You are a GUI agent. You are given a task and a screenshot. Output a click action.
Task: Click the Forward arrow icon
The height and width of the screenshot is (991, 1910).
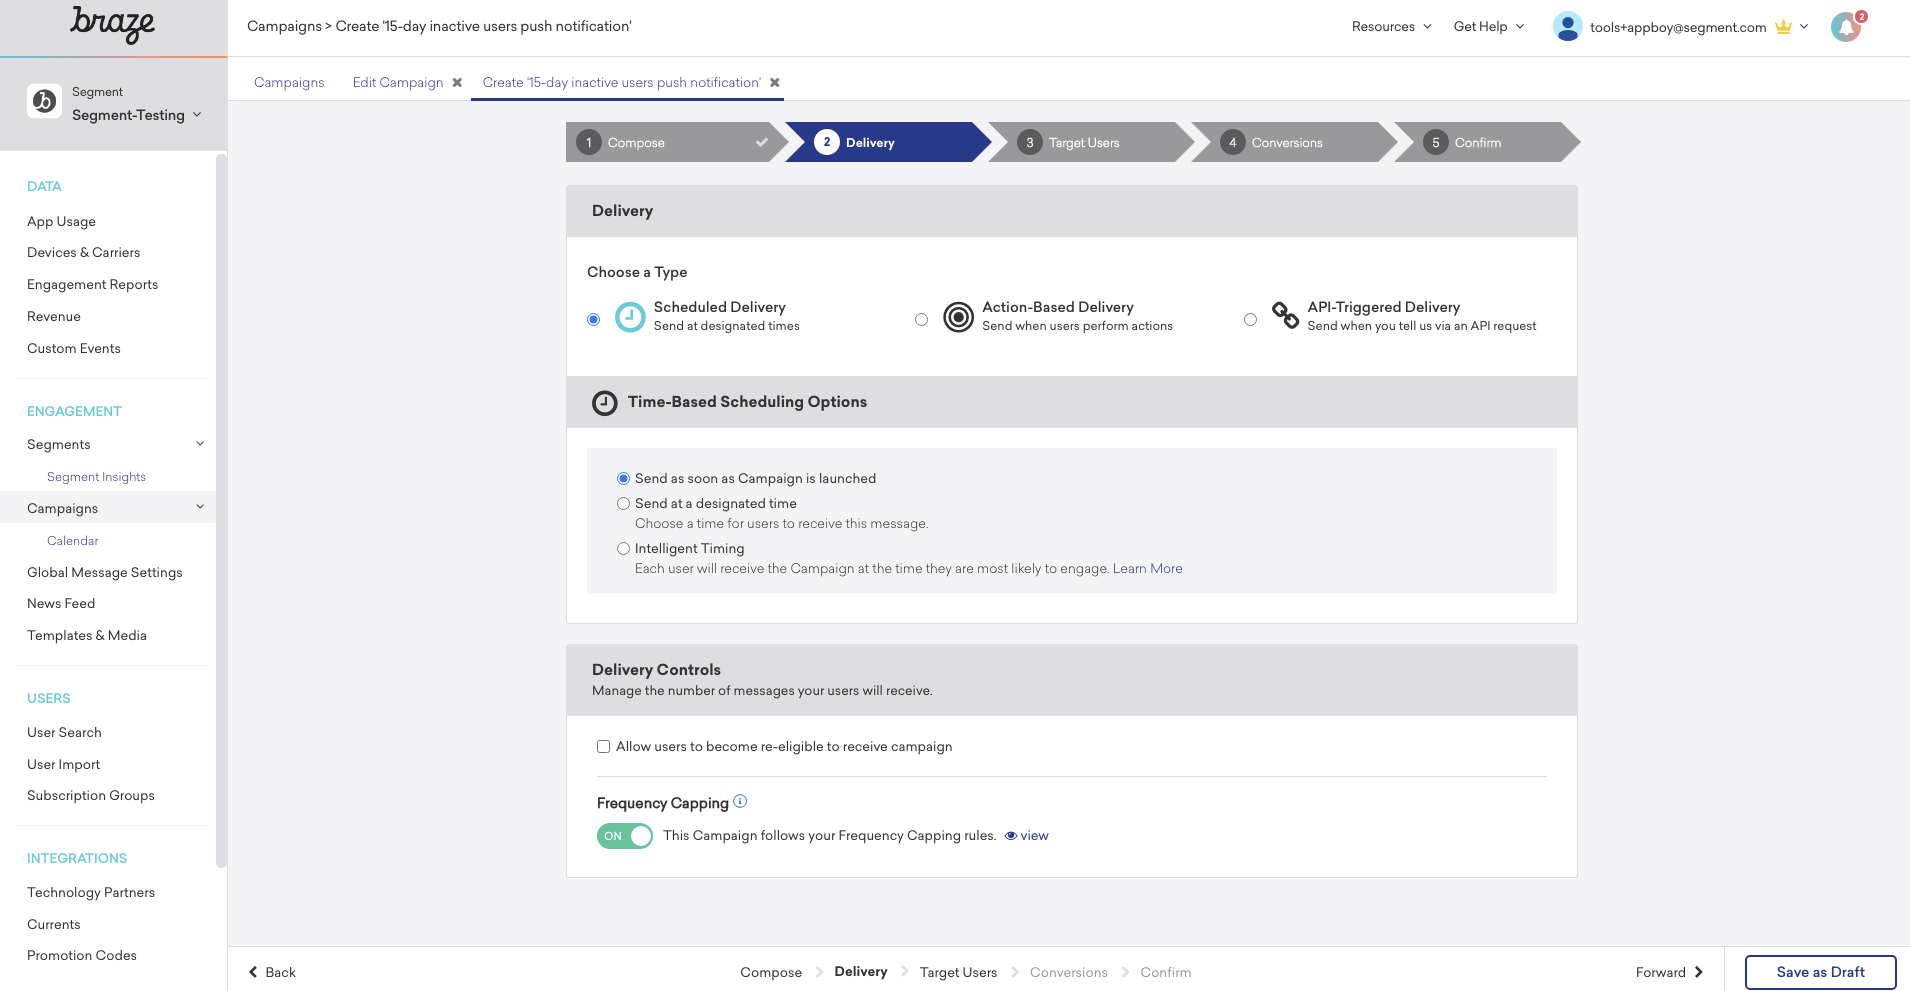1698,972
